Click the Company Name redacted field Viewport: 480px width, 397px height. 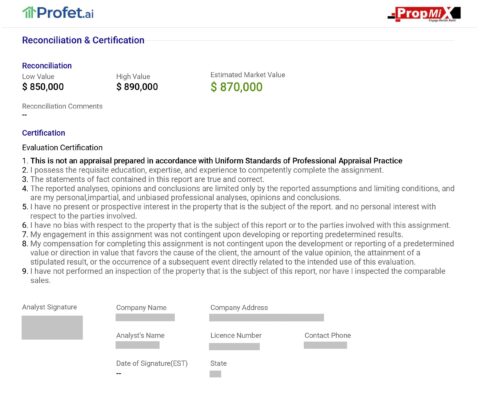[x=145, y=317]
